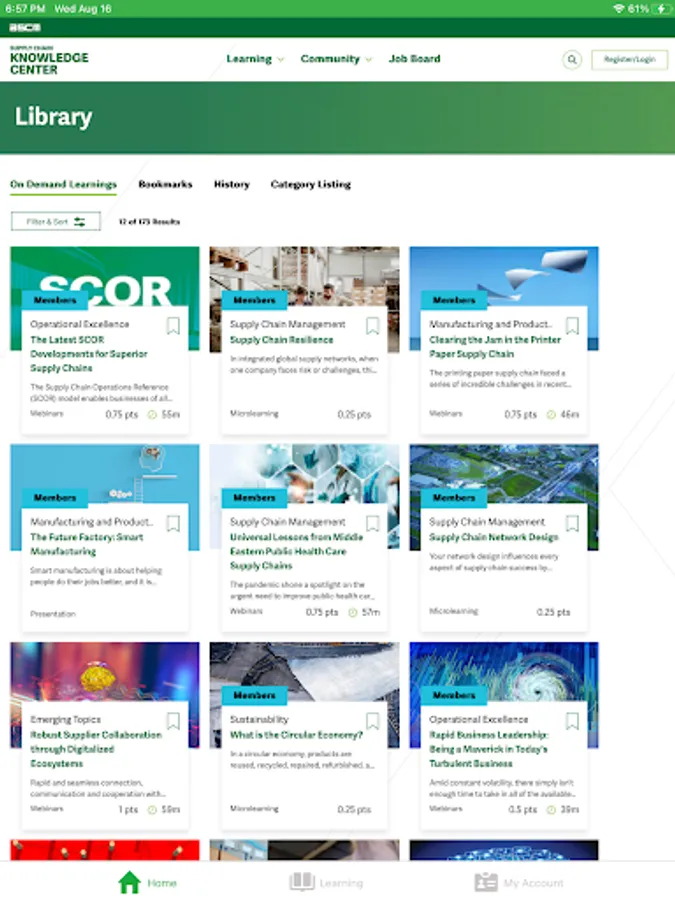Viewport: 675px width, 900px height.
Task: Click the results count text
Action: click(149, 222)
